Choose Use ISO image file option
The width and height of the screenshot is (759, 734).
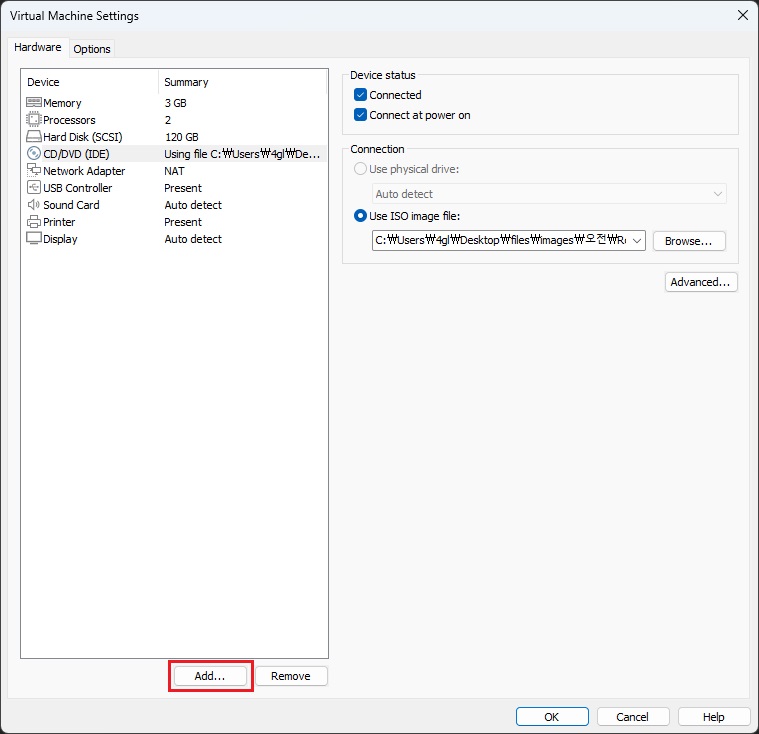pos(360,215)
